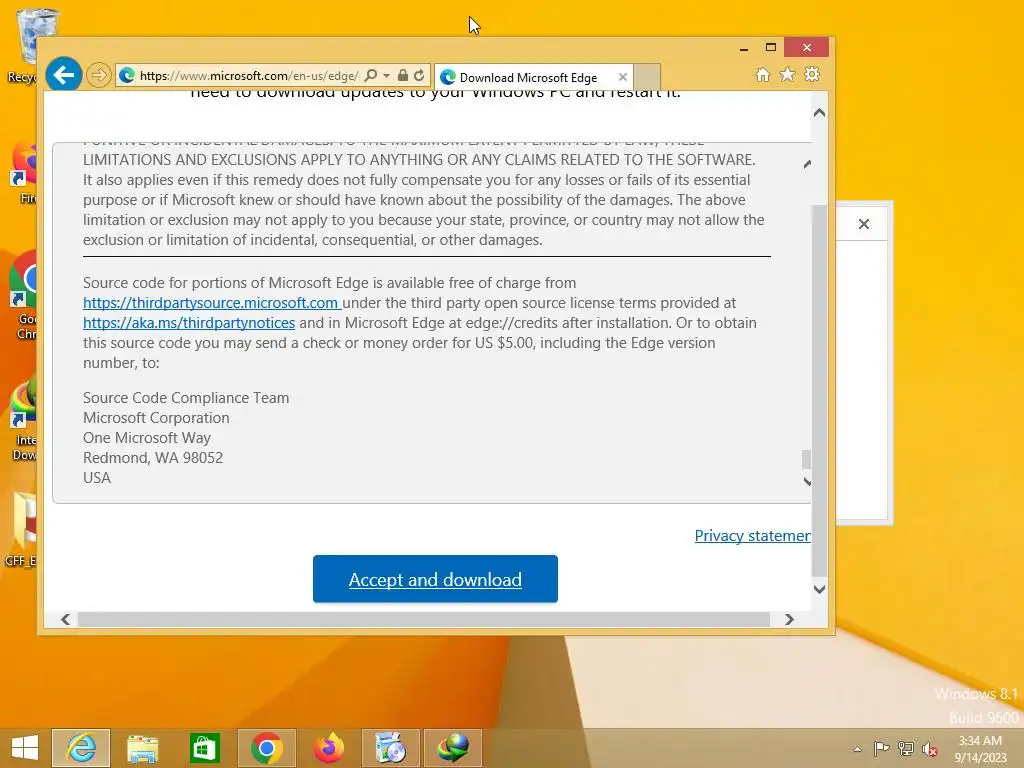Maximize the Internet Explorer window
The height and width of the screenshot is (768, 1024).
point(771,48)
